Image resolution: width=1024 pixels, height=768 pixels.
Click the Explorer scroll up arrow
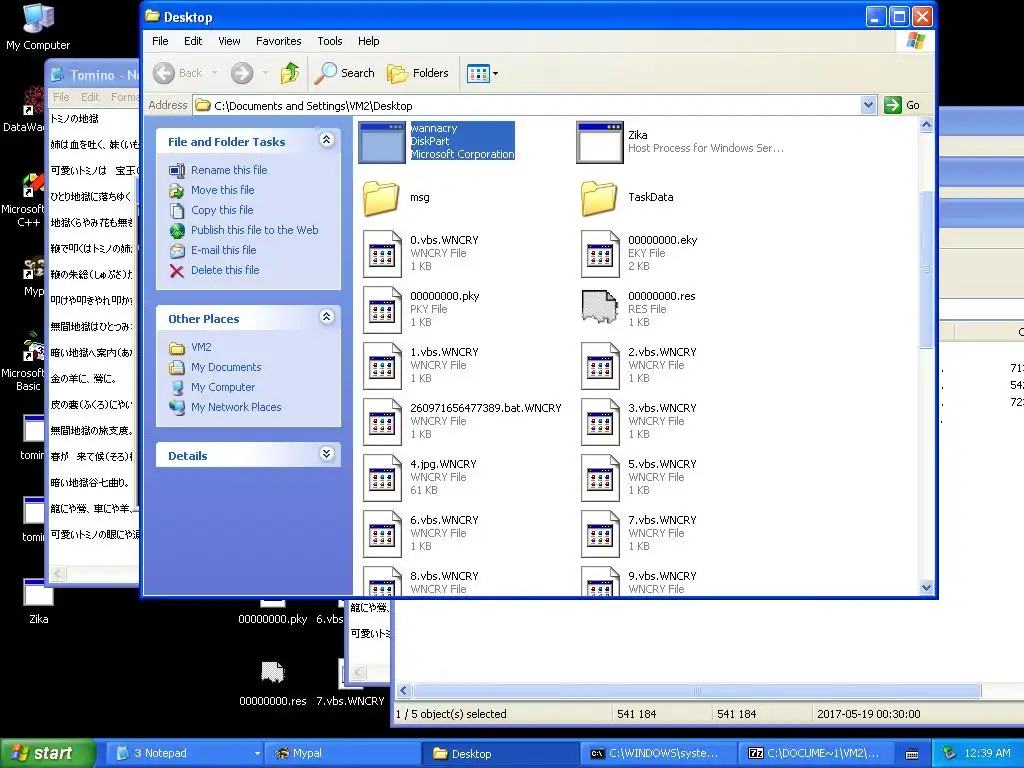(926, 125)
